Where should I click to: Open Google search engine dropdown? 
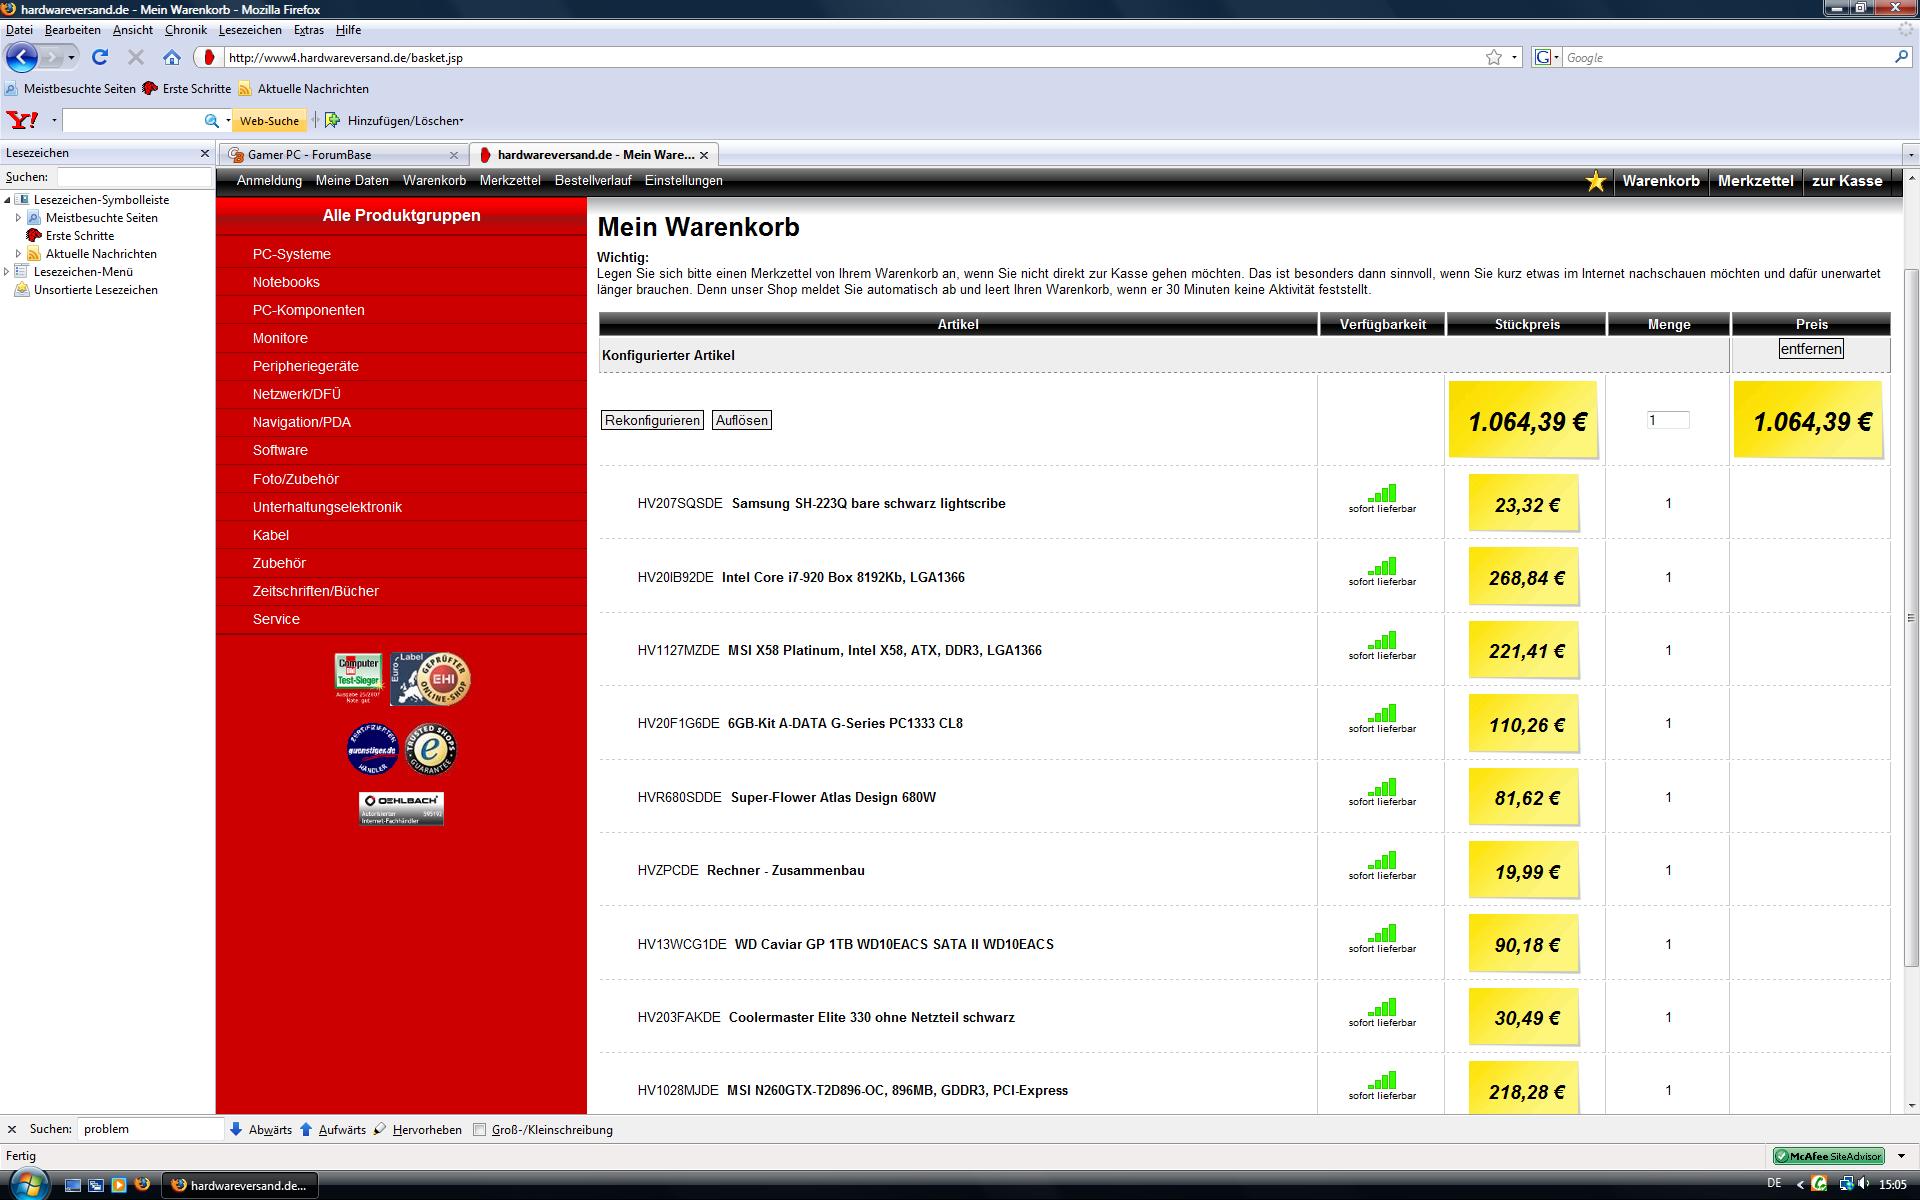coord(1547,58)
